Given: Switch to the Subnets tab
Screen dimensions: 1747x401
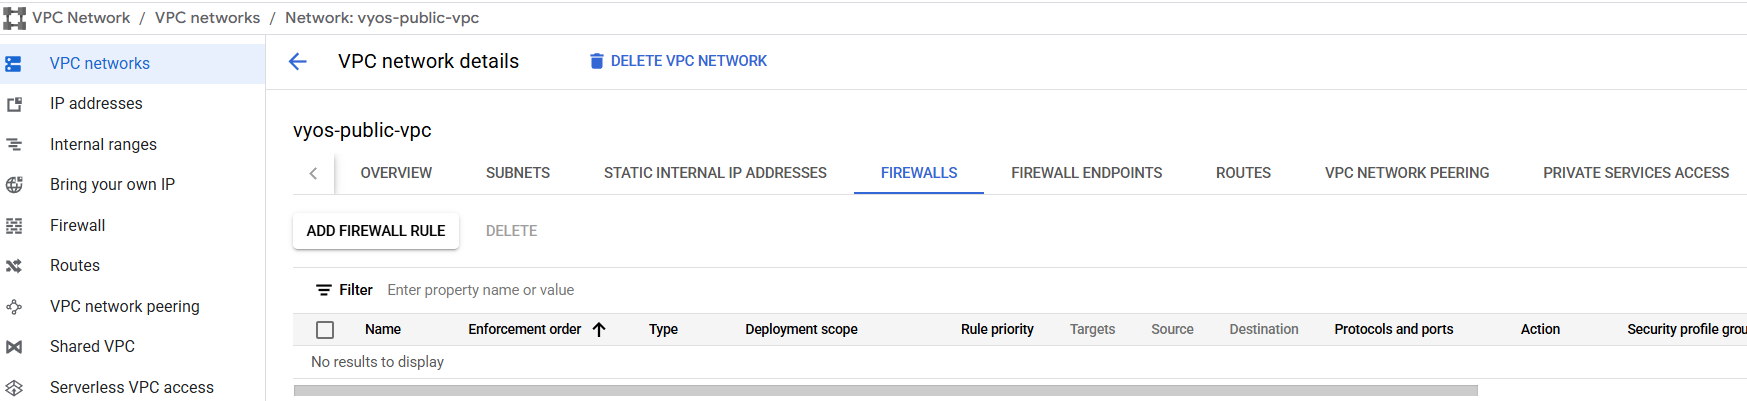Looking at the screenshot, I should [518, 173].
